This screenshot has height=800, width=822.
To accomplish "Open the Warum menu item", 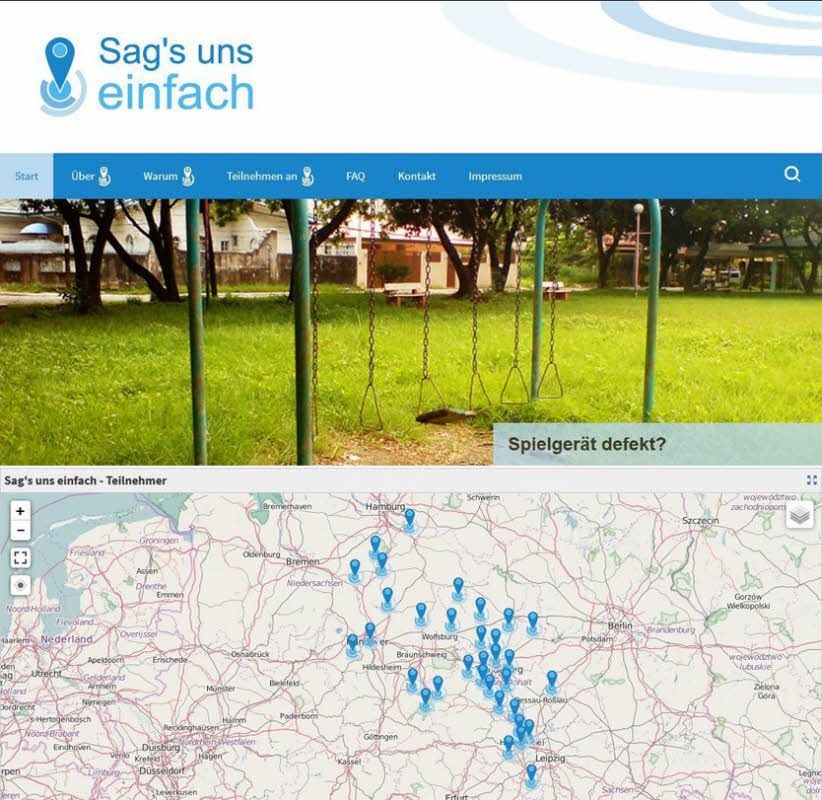I will click(x=168, y=176).
